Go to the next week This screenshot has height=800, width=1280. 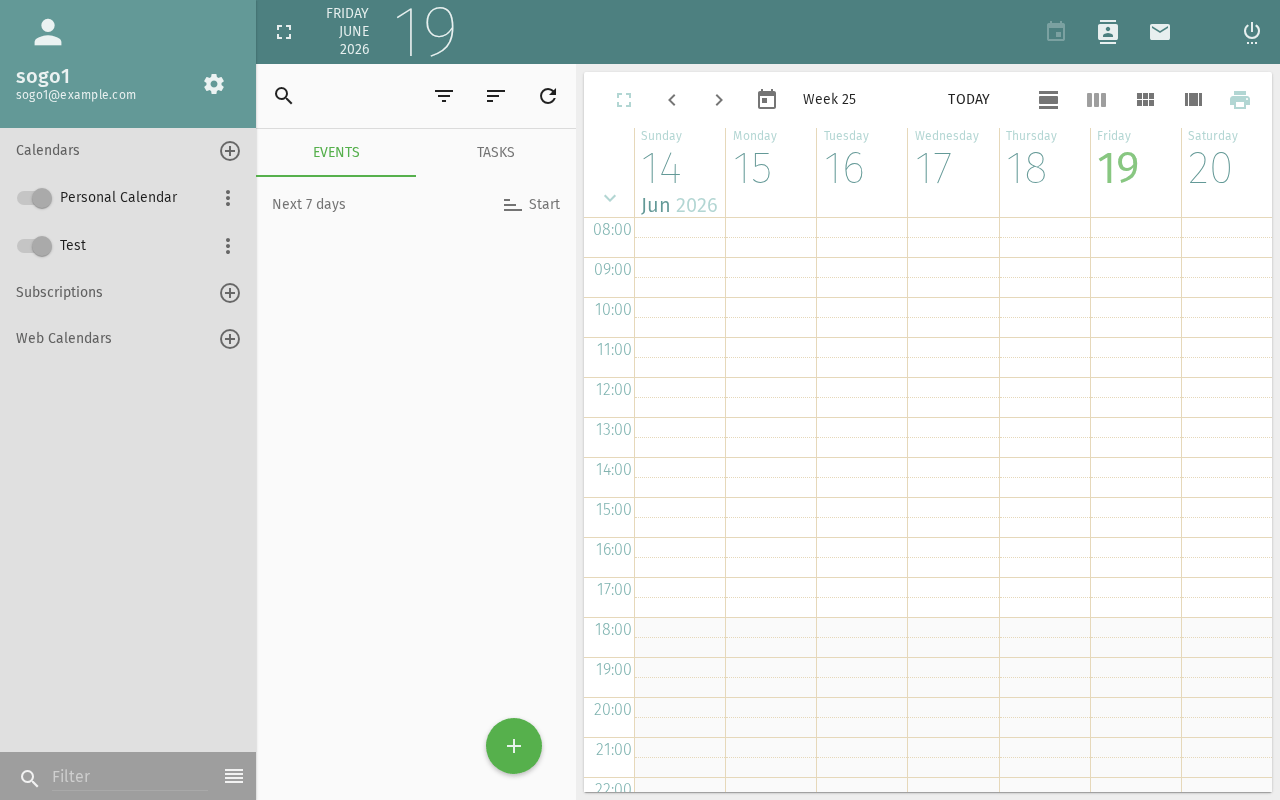(719, 100)
